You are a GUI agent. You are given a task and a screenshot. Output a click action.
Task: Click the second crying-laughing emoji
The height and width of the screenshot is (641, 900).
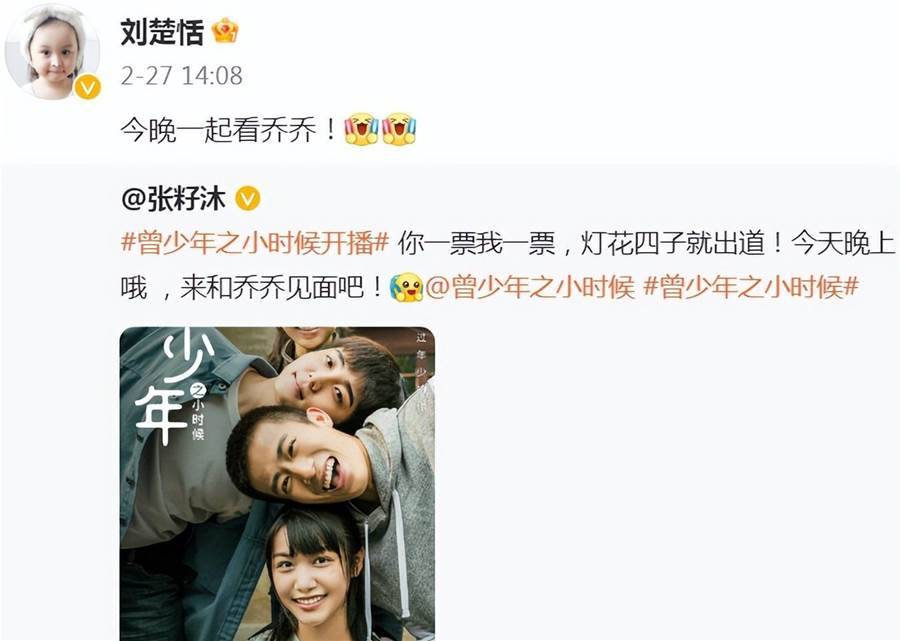tap(399, 129)
